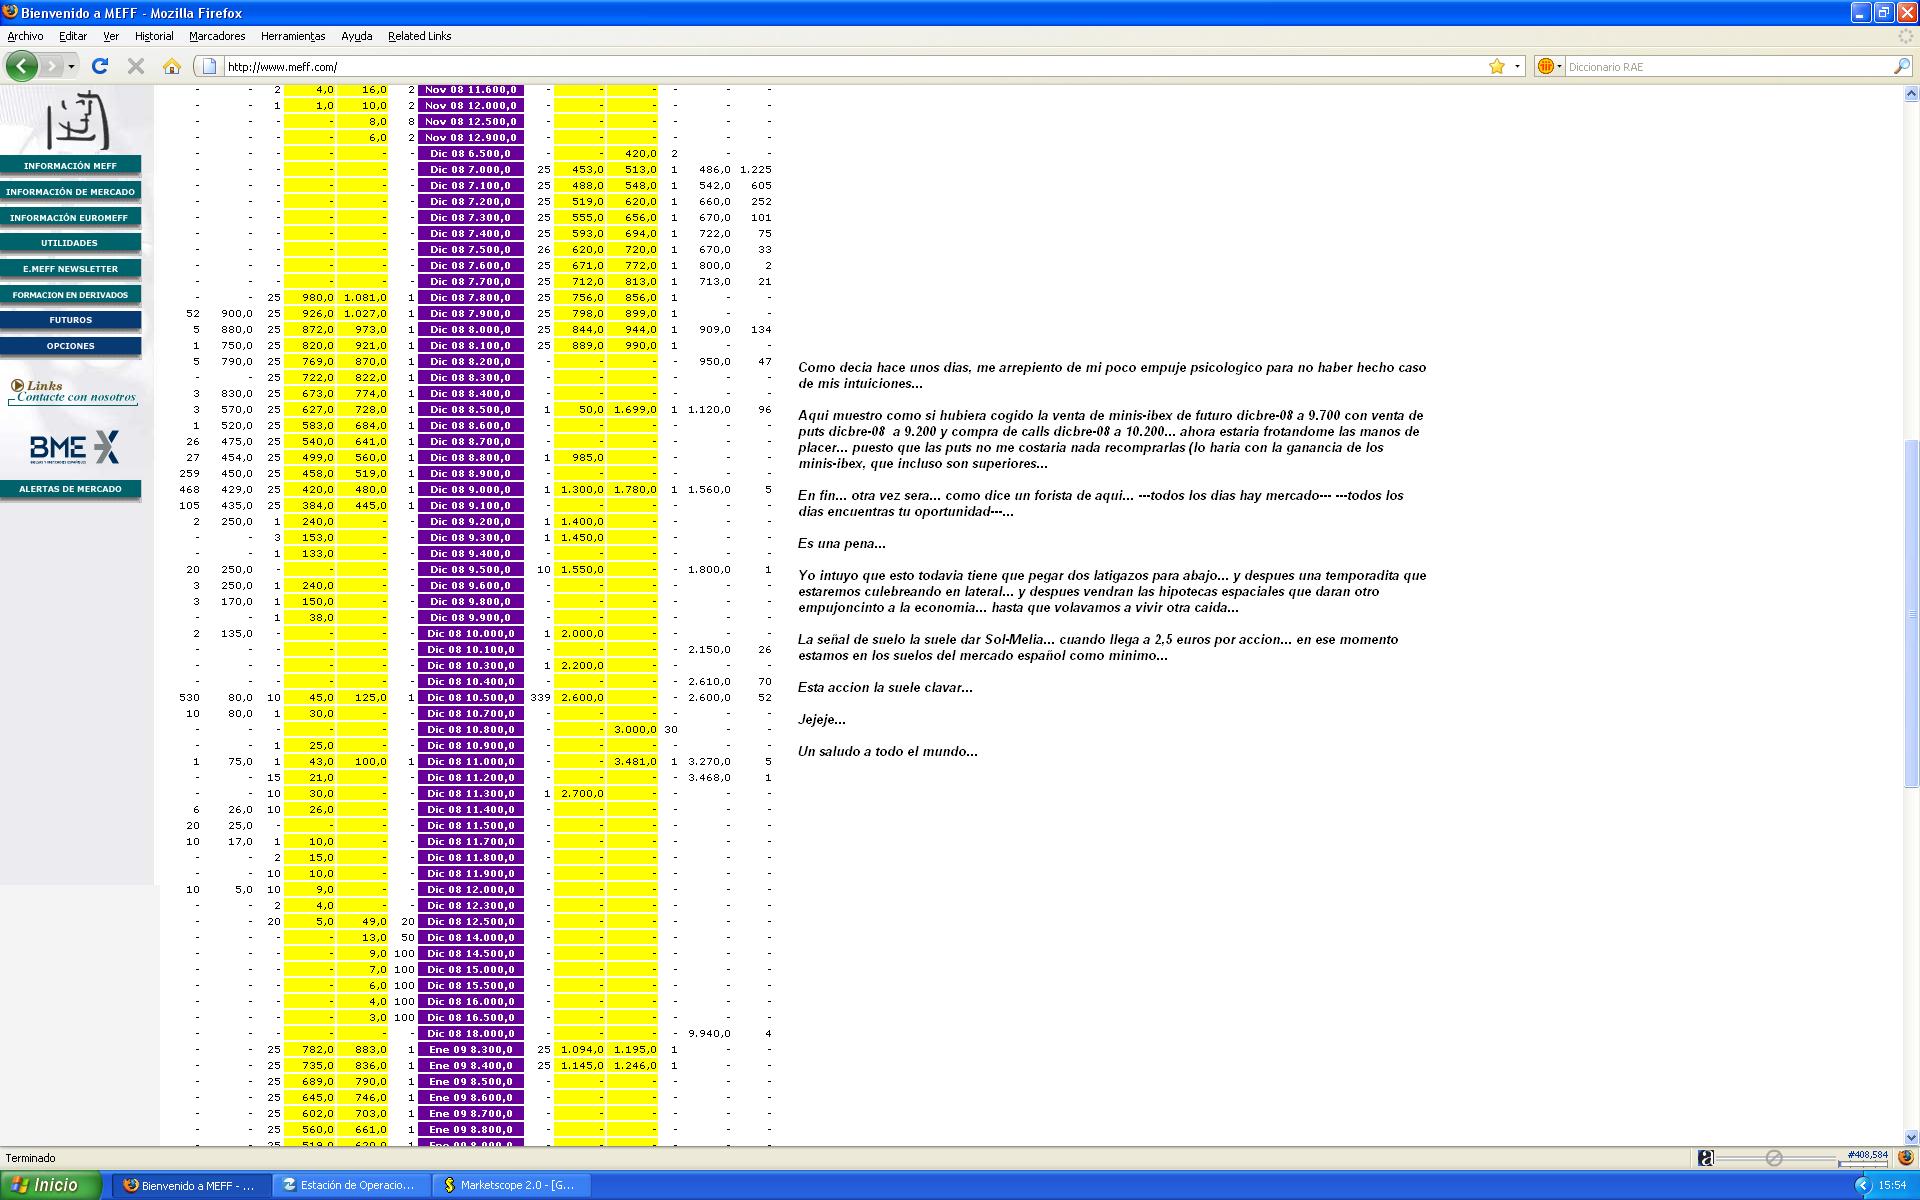
Task: Click the vertical scrollbar down arrow
Action: click(1911, 1137)
